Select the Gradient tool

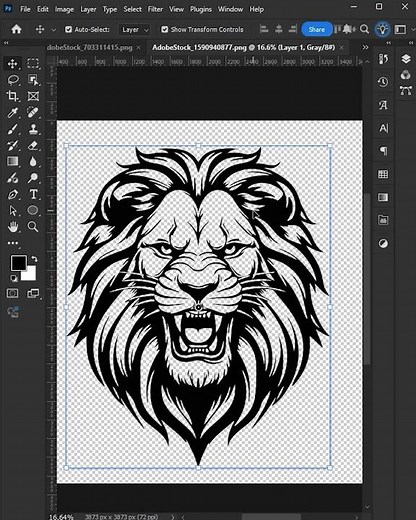(13, 161)
